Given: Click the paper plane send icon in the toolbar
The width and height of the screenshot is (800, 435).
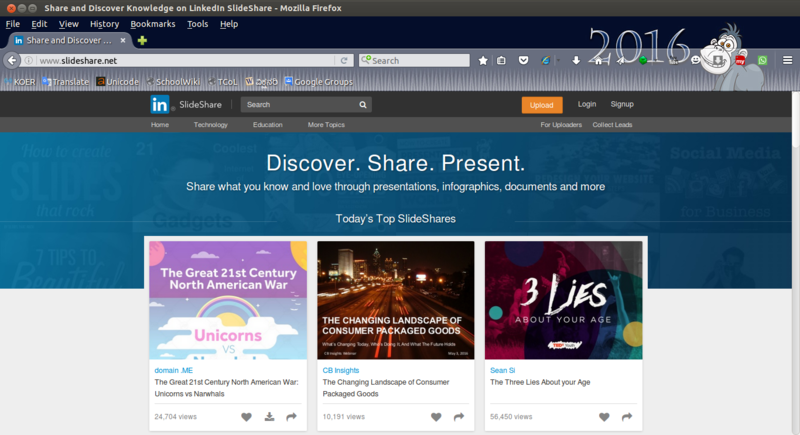Looking at the screenshot, I should [x=621, y=61].
